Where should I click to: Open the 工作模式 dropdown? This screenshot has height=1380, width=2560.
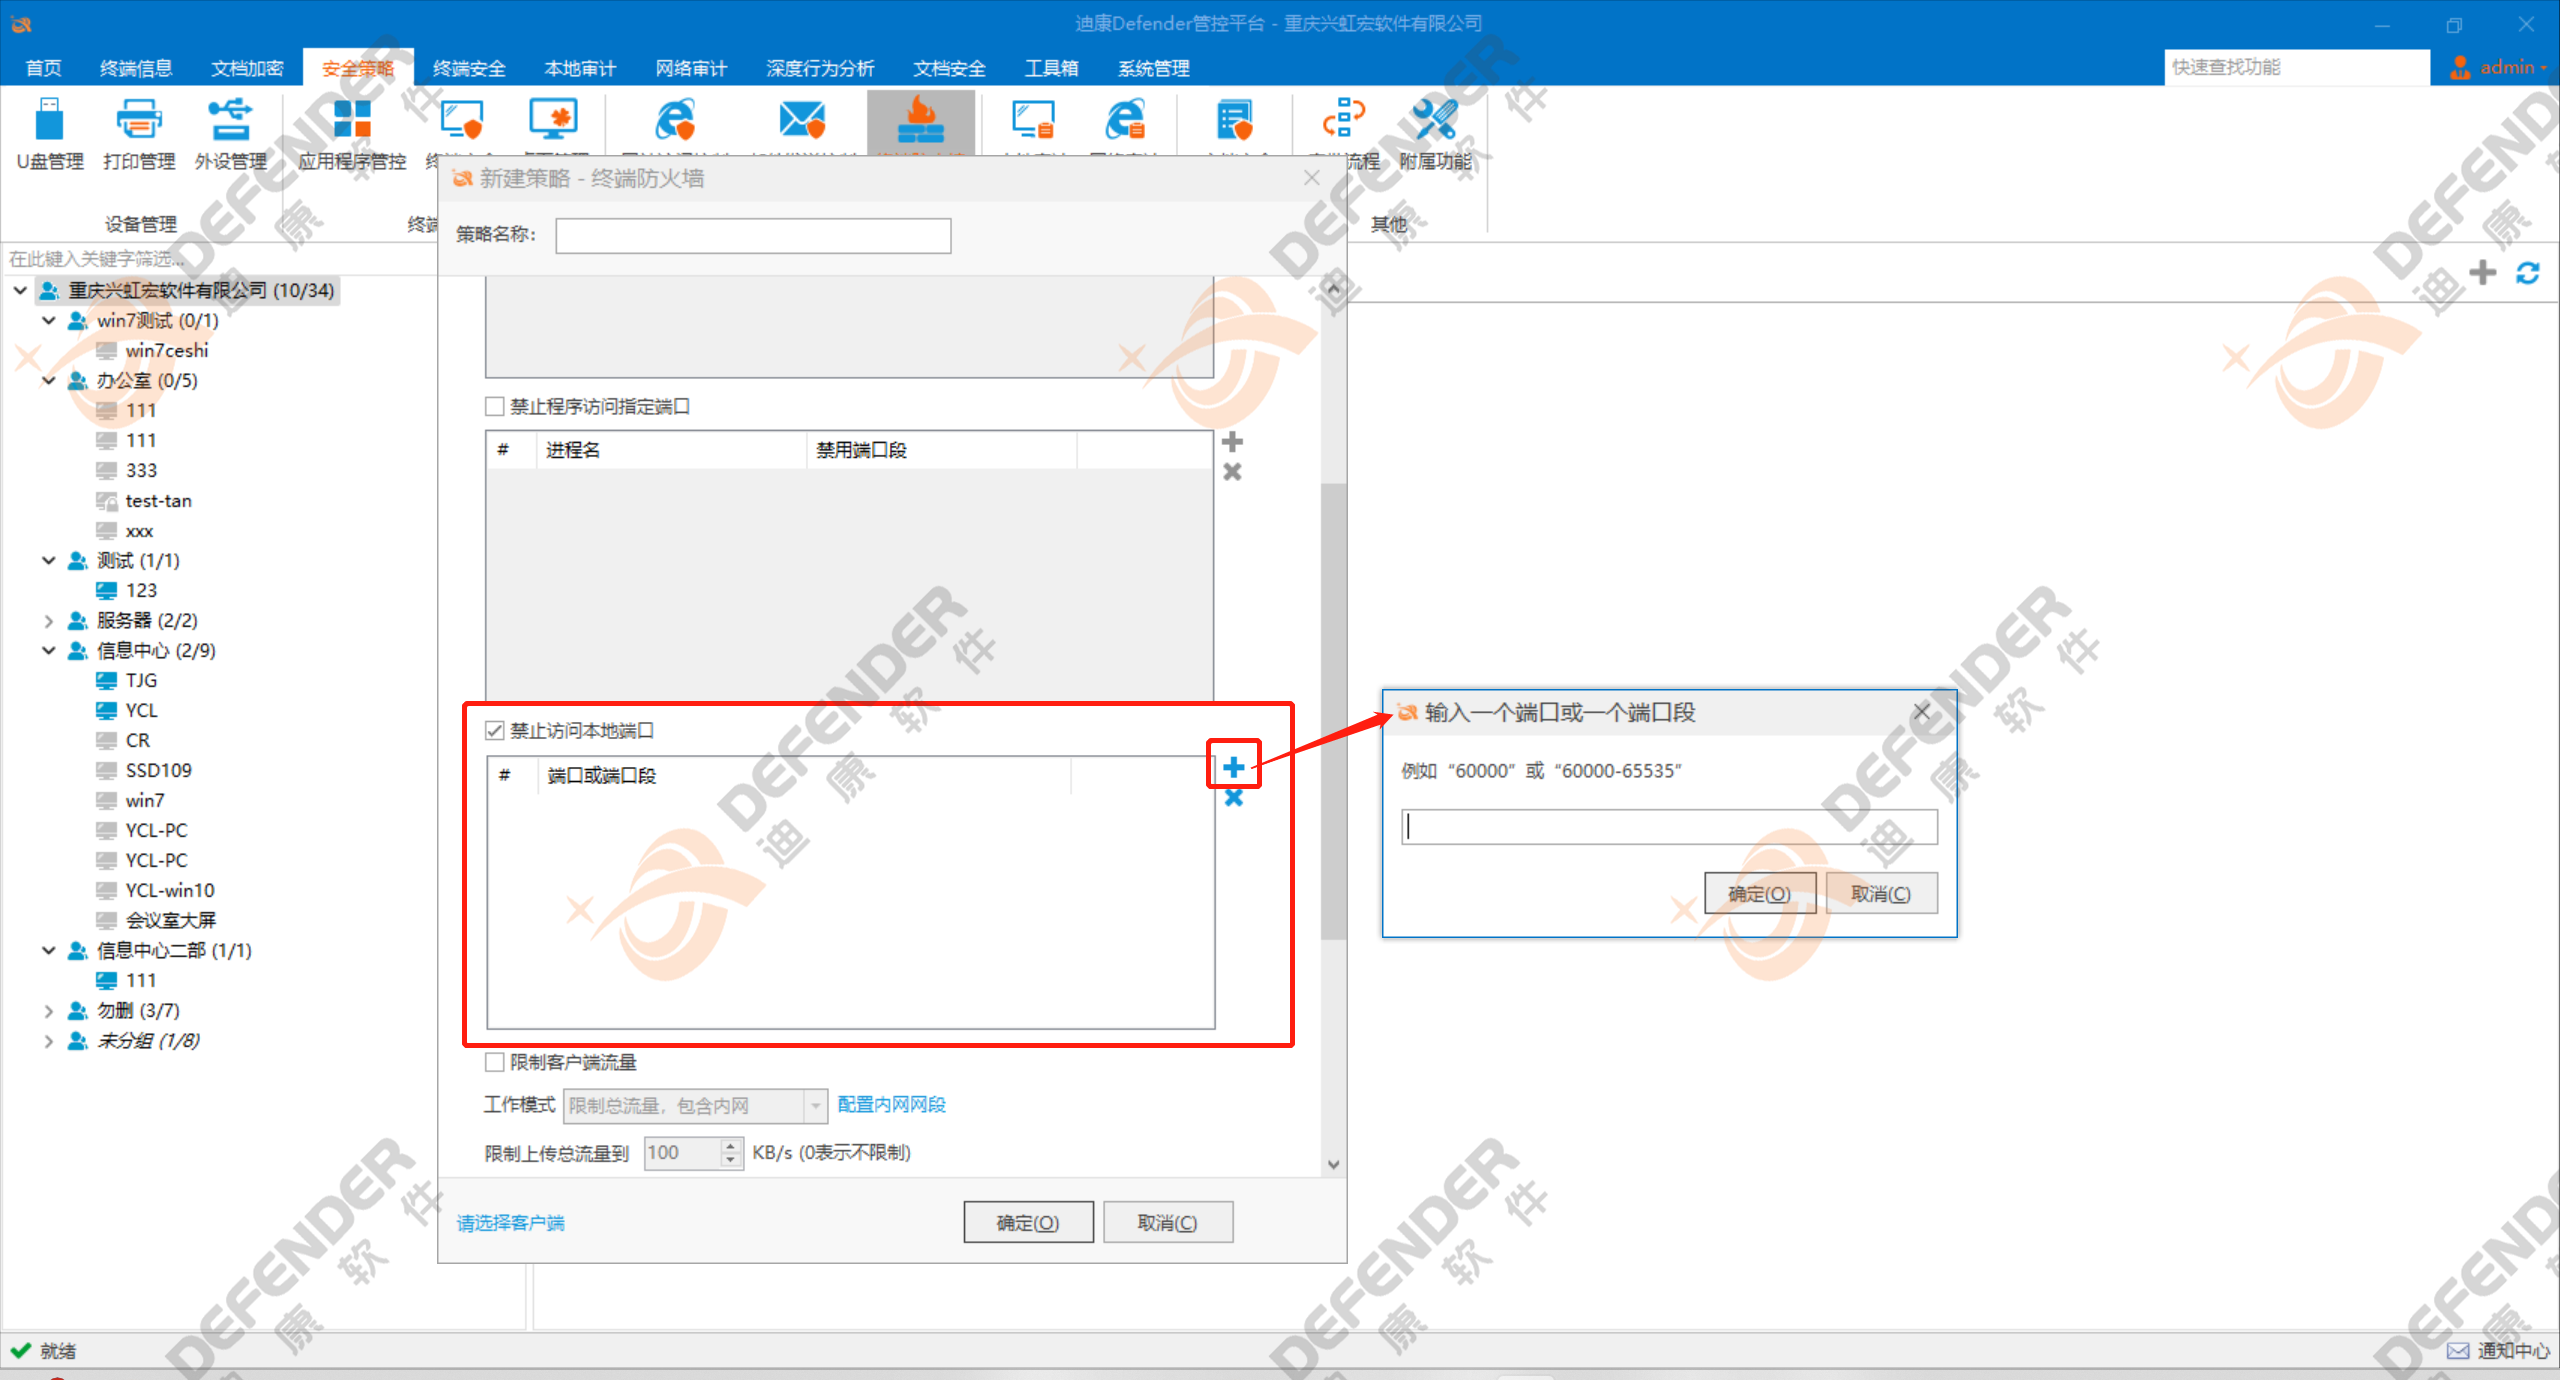[x=696, y=1105]
